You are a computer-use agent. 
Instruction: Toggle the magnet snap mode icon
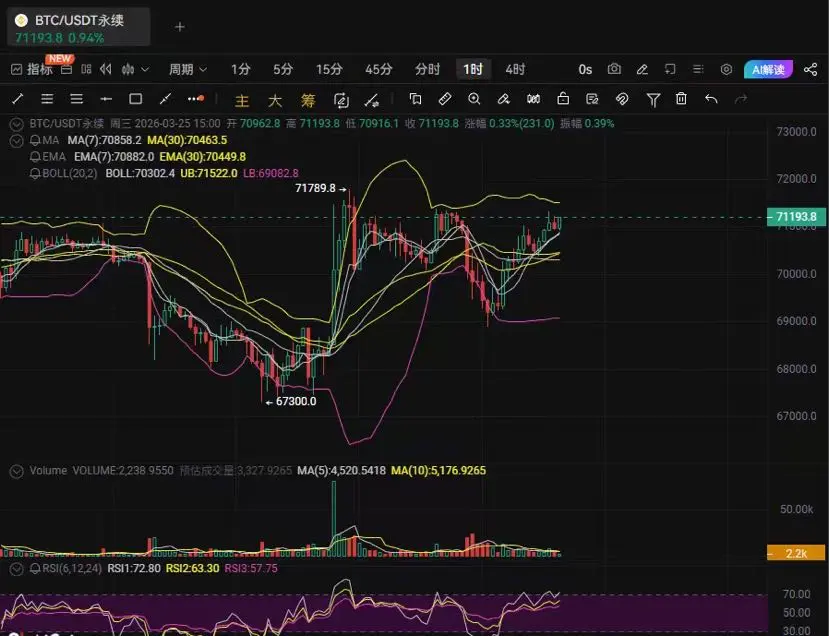coord(622,99)
